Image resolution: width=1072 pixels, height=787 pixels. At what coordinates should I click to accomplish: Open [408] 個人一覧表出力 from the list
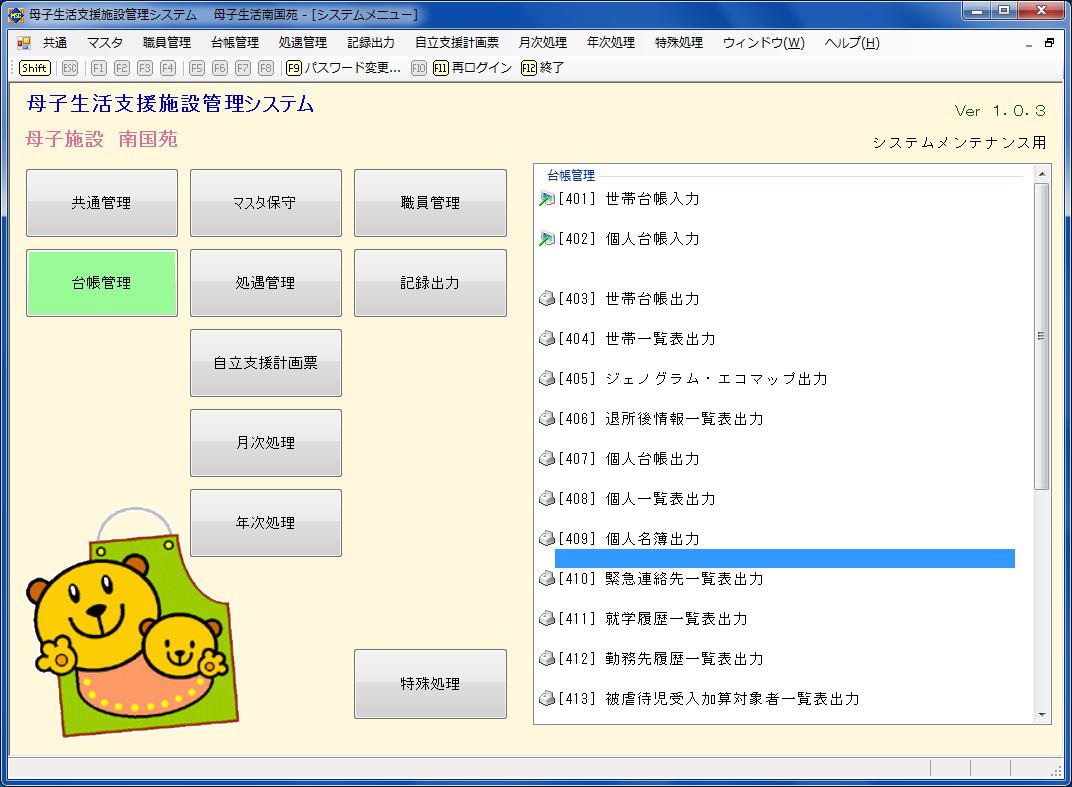point(660,499)
